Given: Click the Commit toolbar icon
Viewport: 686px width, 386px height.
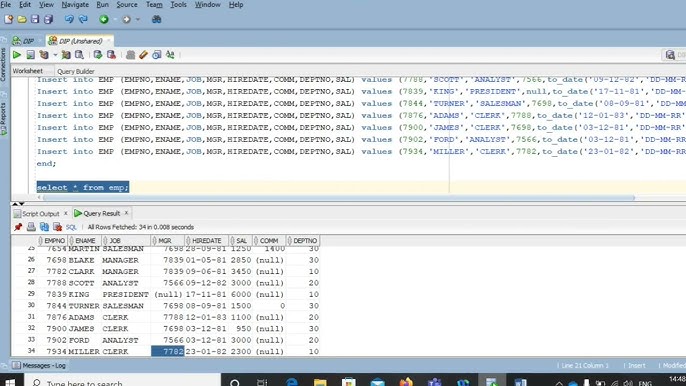Looking at the screenshot, I should (x=98, y=55).
